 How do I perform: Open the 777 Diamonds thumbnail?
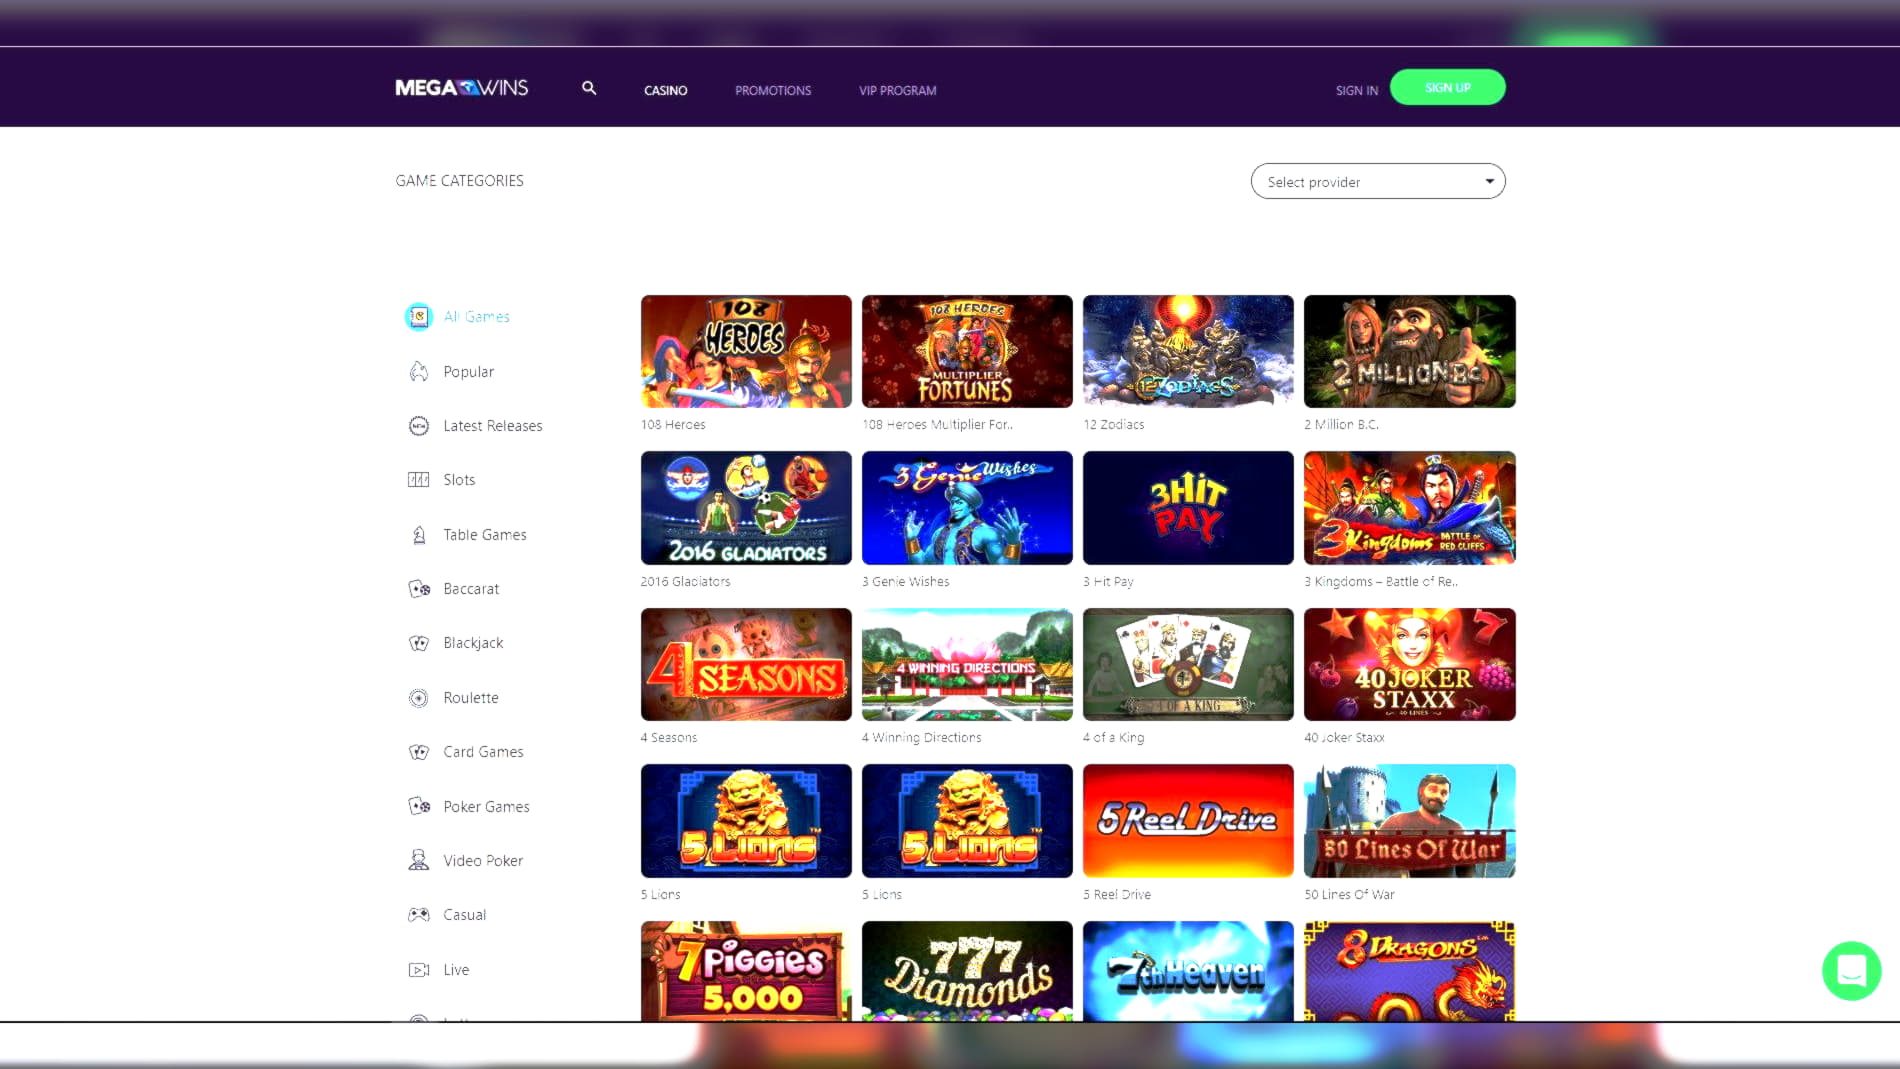(967, 971)
